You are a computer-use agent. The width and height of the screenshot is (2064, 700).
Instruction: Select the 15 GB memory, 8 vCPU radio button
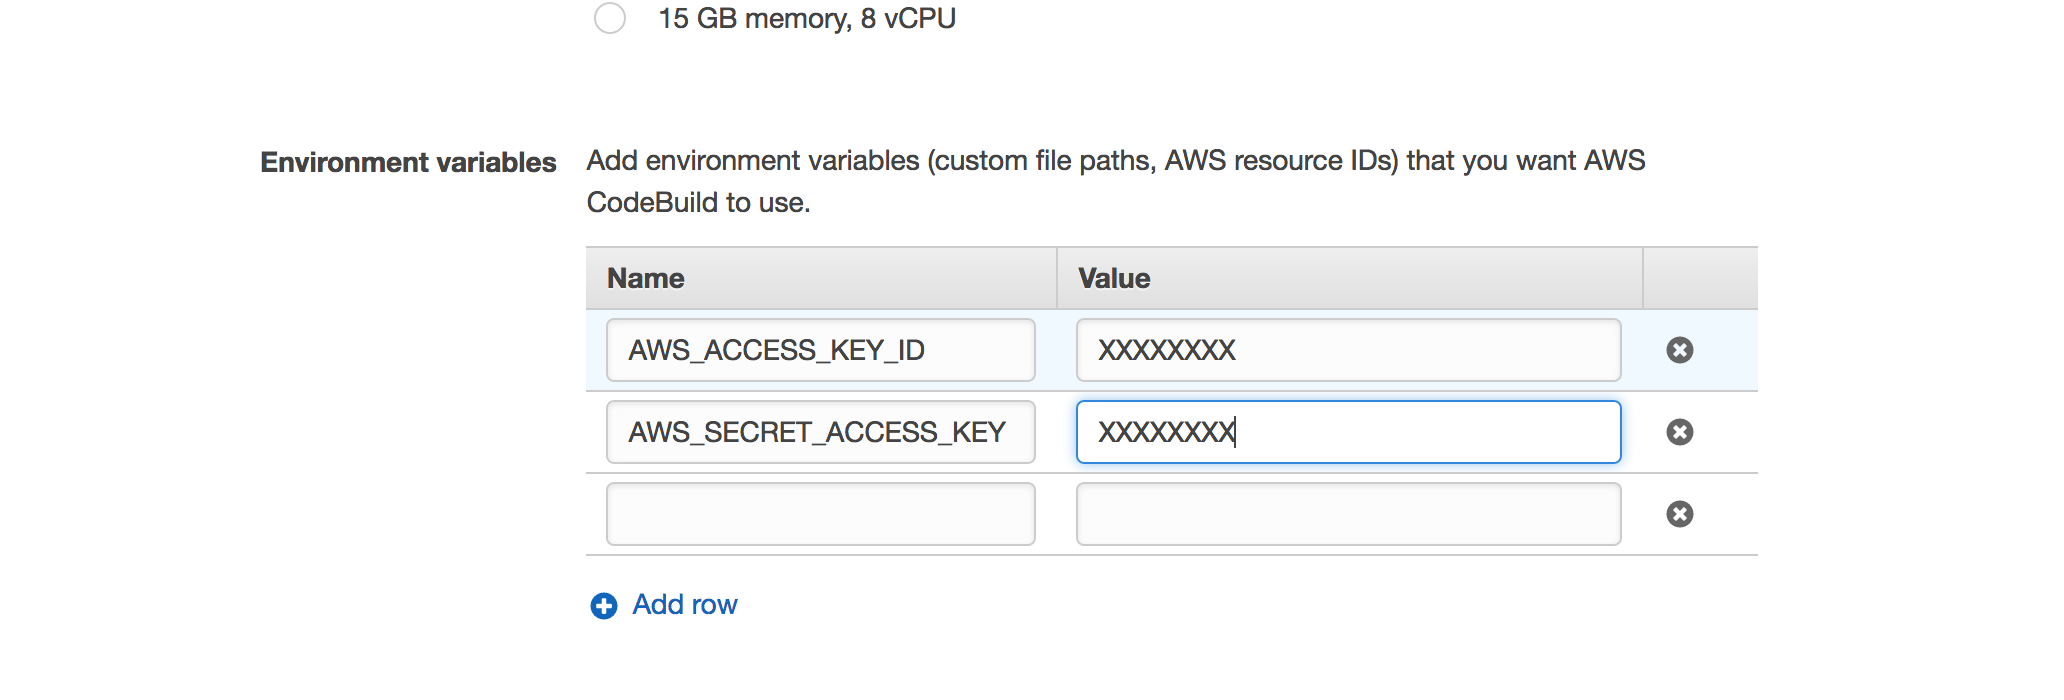[x=610, y=18]
